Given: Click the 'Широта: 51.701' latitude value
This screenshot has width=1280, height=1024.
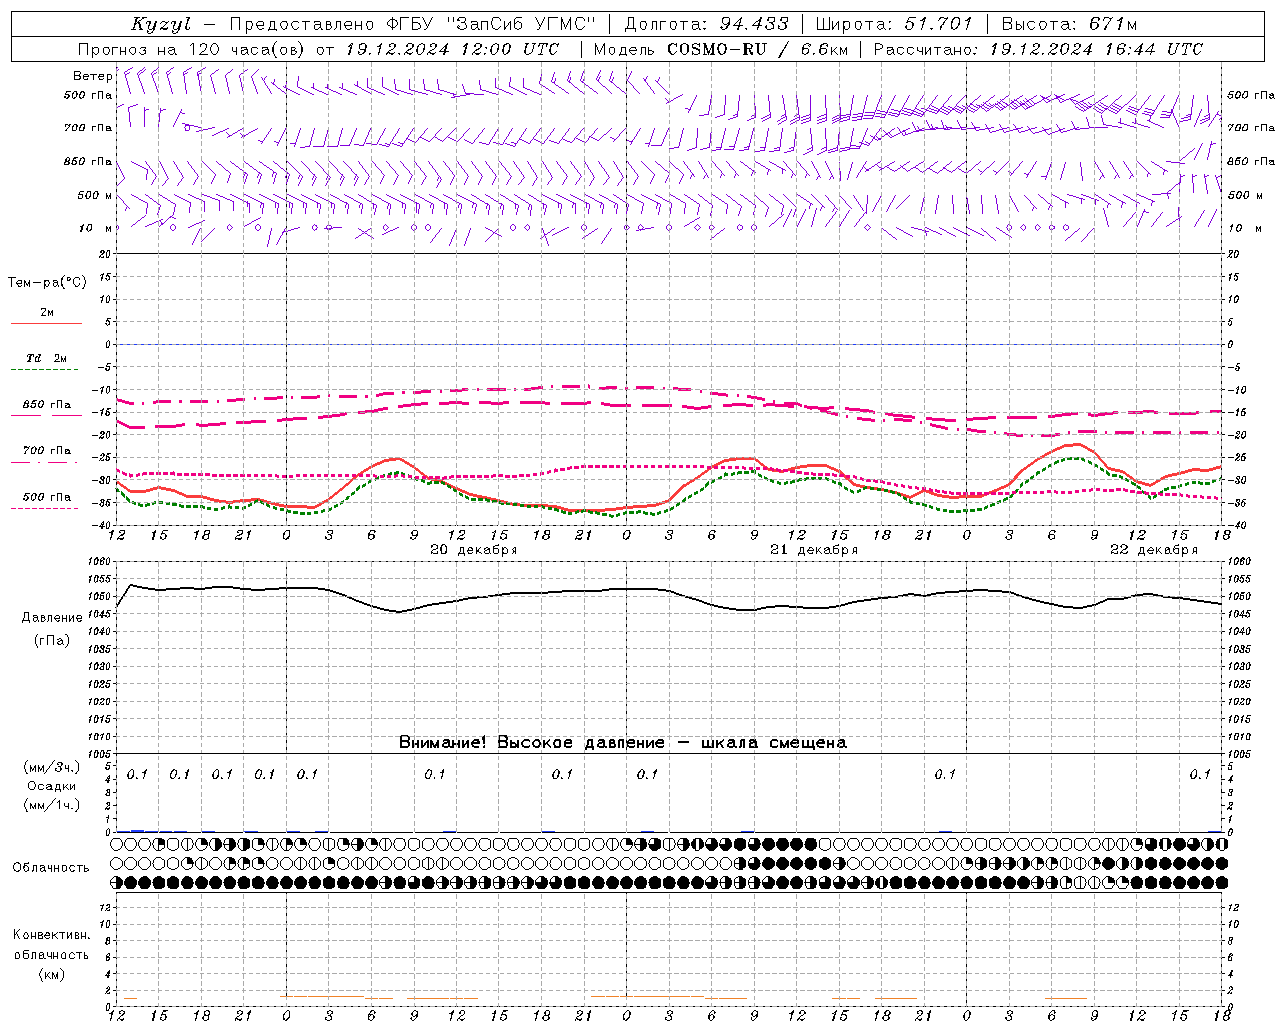Looking at the screenshot, I should coord(894,24).
